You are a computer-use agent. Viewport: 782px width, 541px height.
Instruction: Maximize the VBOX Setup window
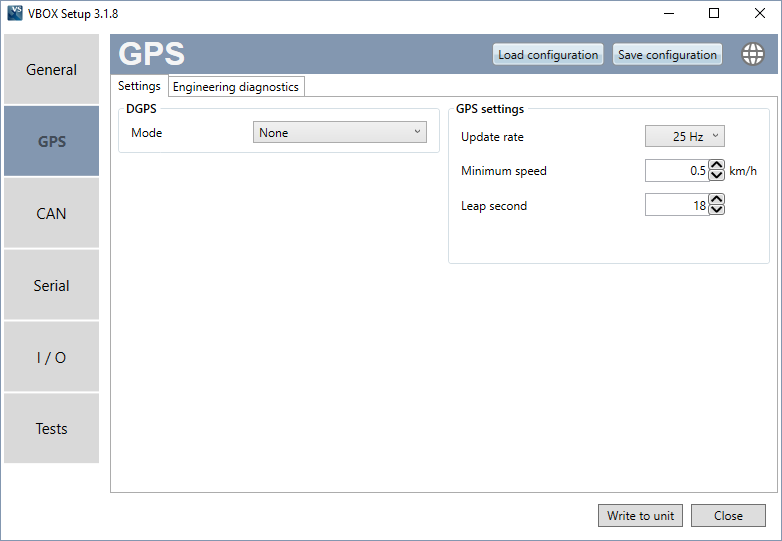pos(714,13)
